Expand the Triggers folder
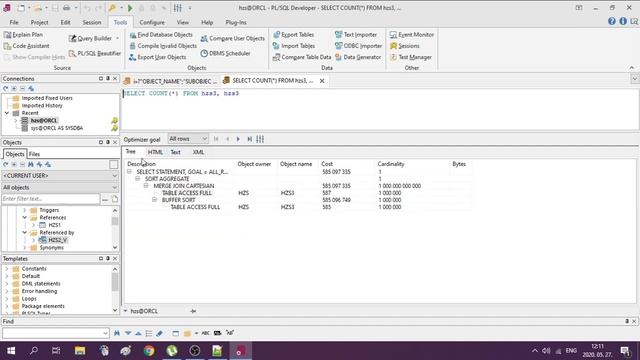Image resolution: width=640 pixels, height=360 pixels. click(x=24, y=210)
